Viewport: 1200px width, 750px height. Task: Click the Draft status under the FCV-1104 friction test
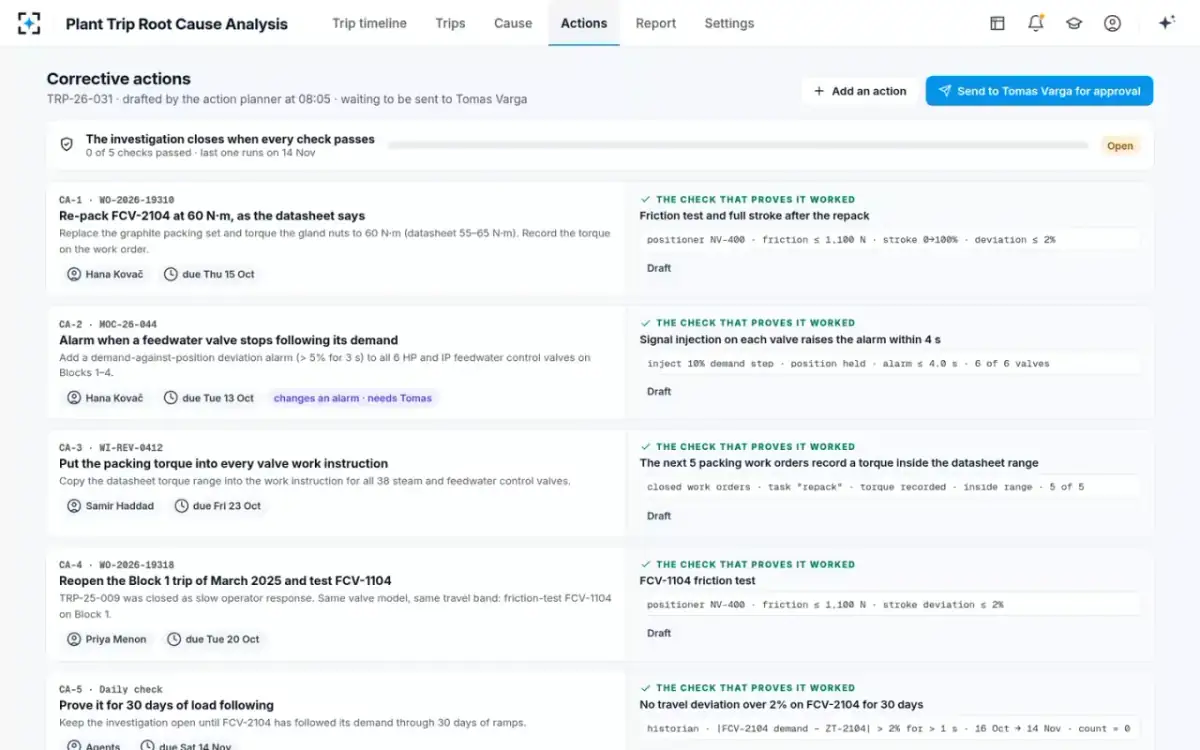[659, 633]
